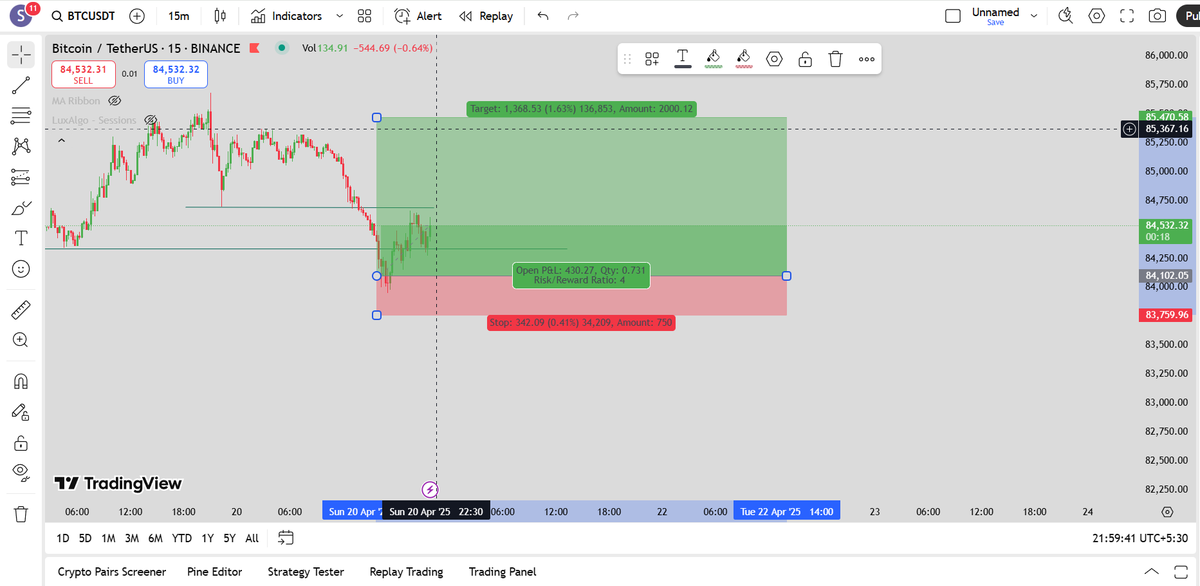Viewport: 1200px width, 586px height.
Task: Select the YTD date range
Action: [x=182, y=538]
